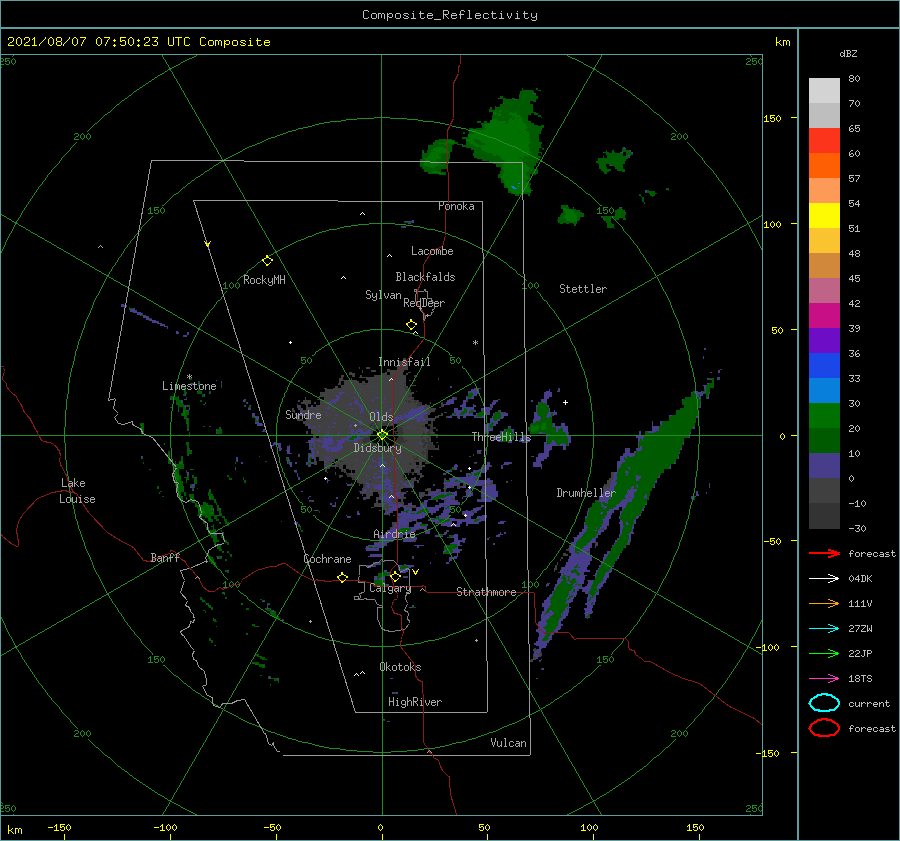Click the yellow radar-center diamond near Olds
The height and width of the screenshot is (841, 900).
(382, 435)
